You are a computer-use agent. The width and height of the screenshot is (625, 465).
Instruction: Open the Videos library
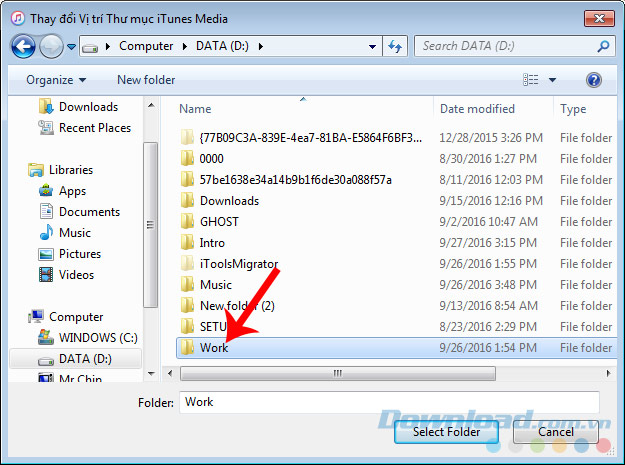(x=66, y=275)
